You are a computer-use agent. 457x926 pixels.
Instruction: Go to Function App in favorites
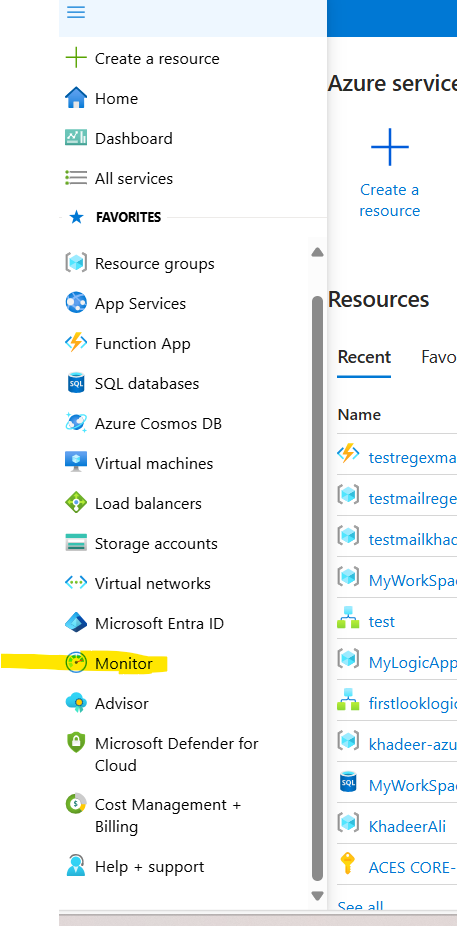pos(143,344)
